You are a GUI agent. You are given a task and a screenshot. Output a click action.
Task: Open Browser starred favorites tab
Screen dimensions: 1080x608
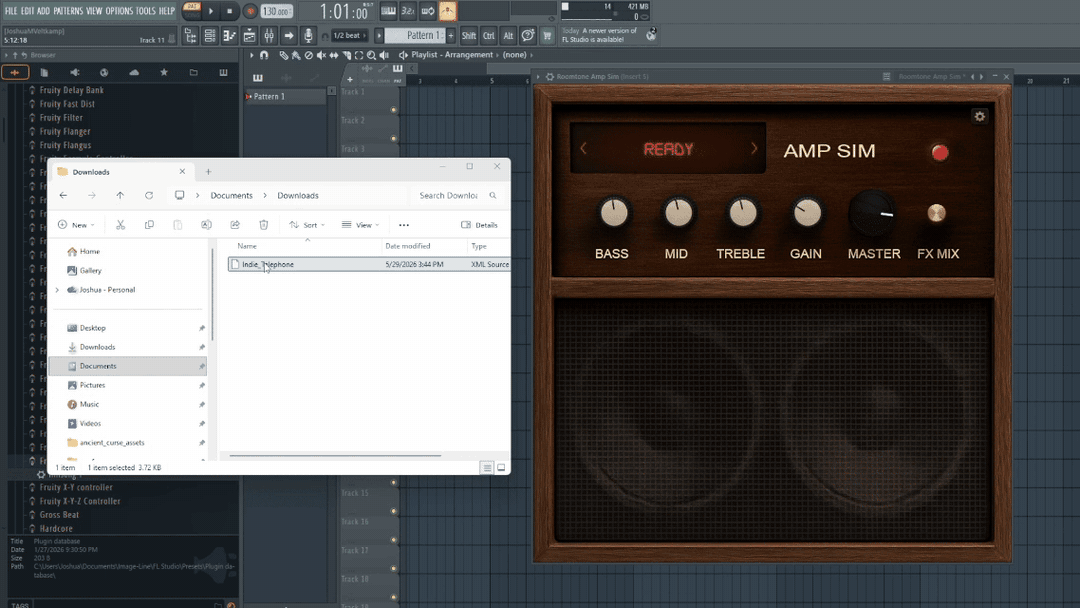[164, 72]
